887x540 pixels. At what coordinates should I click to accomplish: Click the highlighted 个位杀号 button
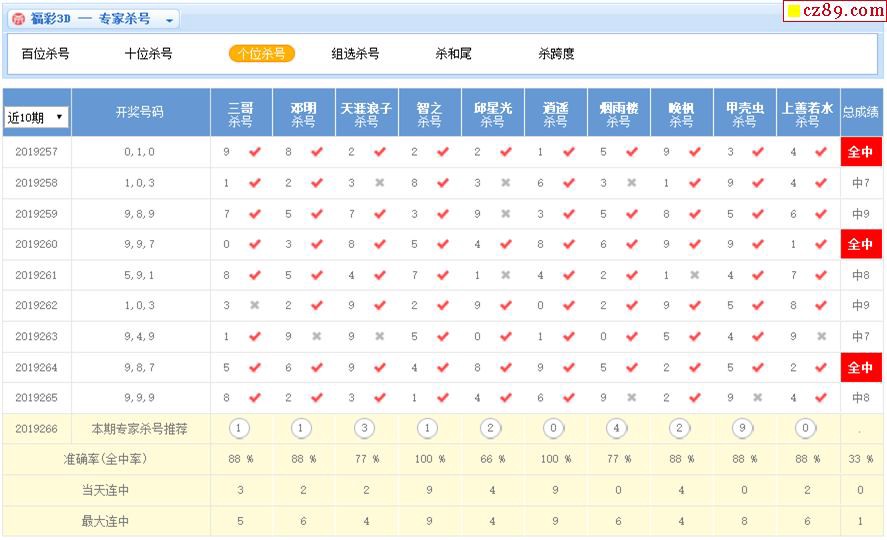262,54
